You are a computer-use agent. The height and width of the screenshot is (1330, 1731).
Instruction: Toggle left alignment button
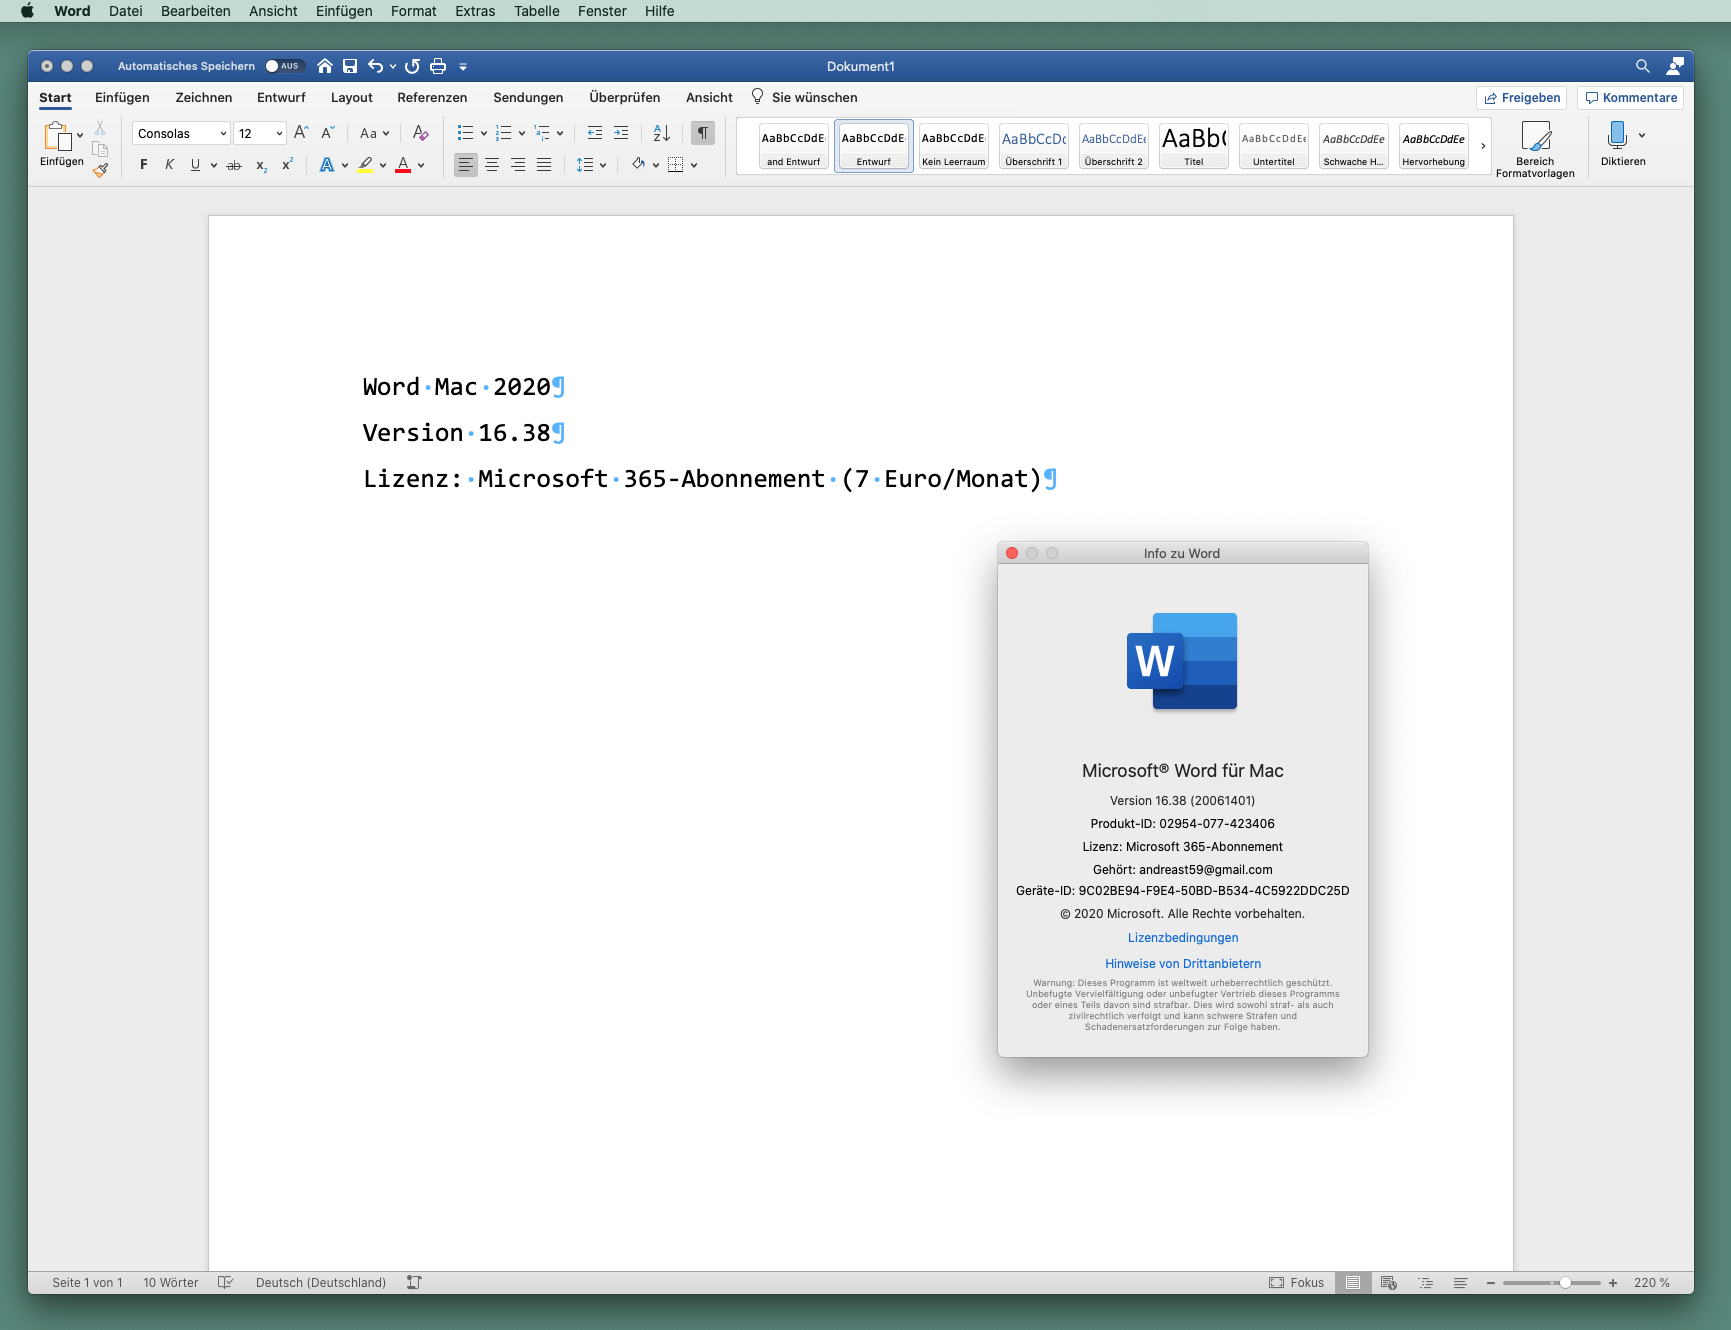[466, 165]
